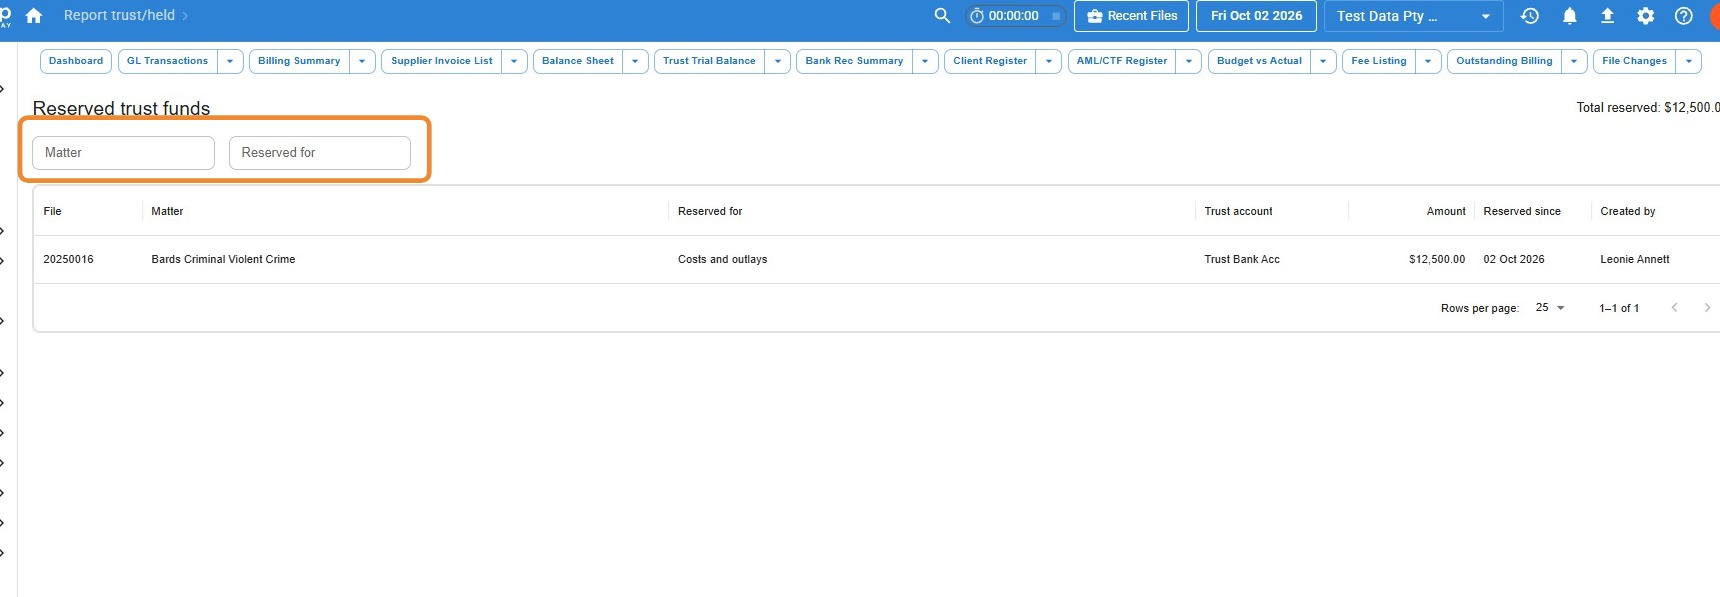Open the history clock icon
The height and width of the screenshot is (597, 1720).
1530,16
